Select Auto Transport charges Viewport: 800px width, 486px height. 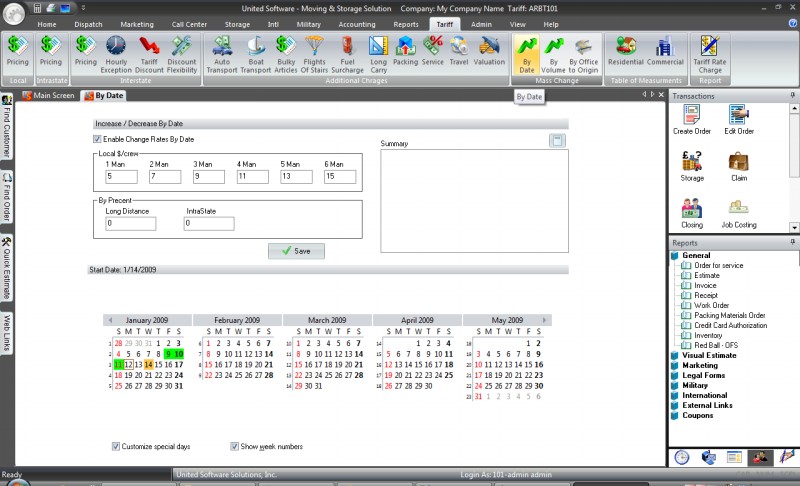click(x=222, y=54)
